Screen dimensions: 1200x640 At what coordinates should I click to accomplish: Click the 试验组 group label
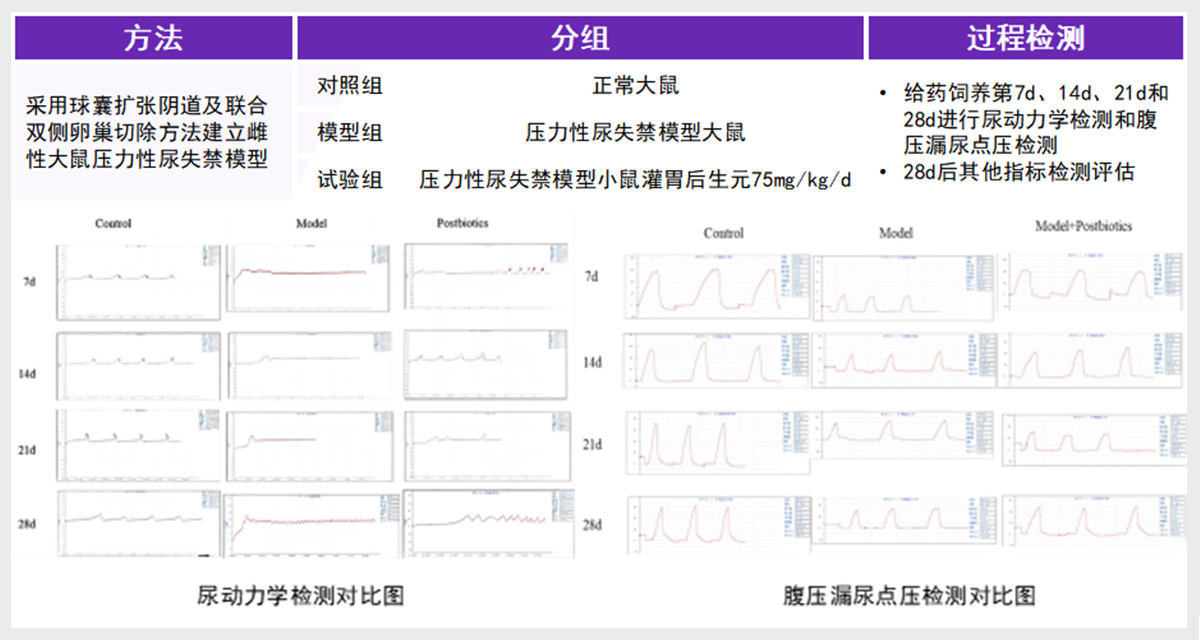tap(350, 179)
